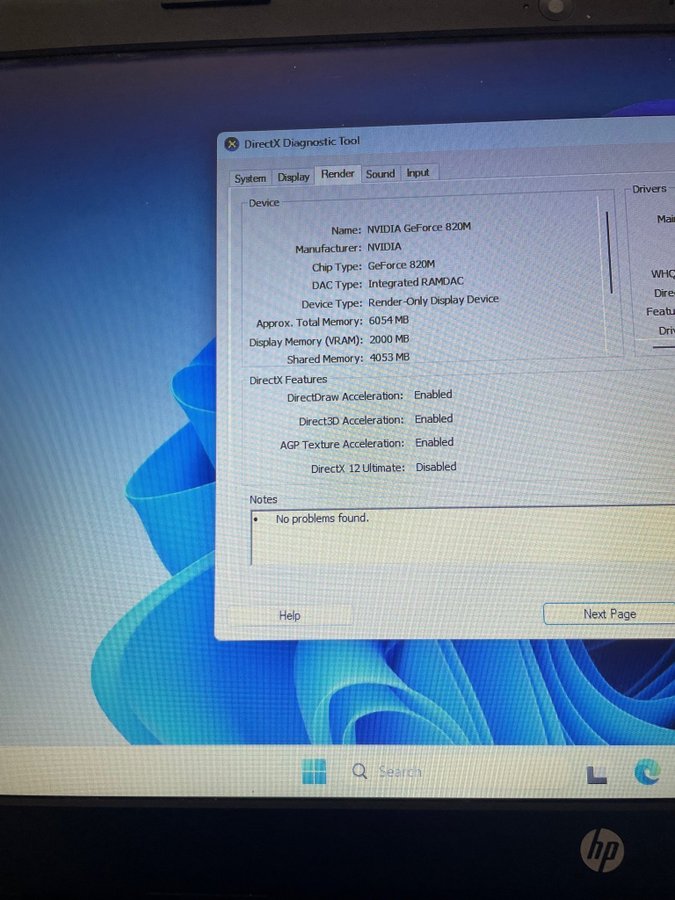Go to the Sound tab
Screen dimensions: 675x900
tap(380, 174)
